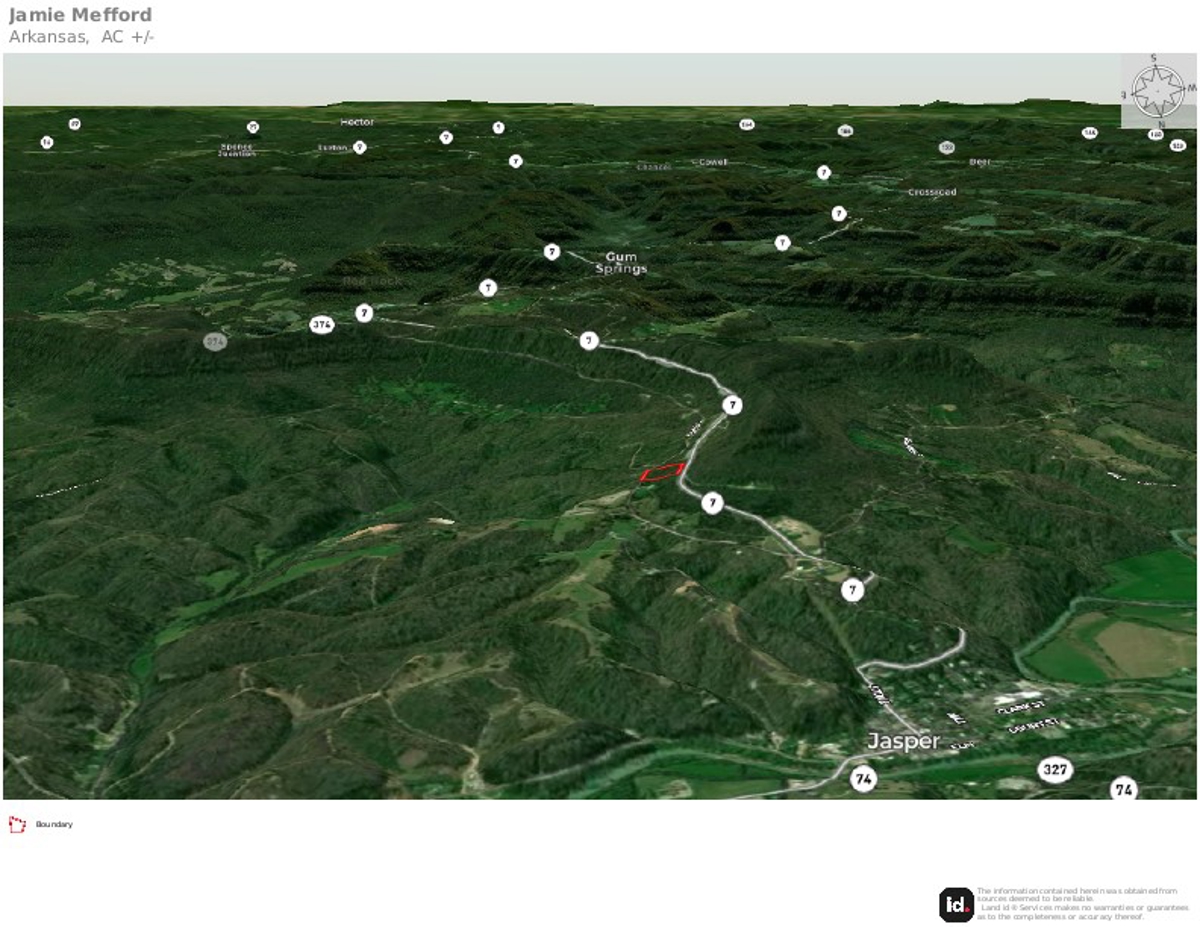The width and height of the screenshot is (1200, 927).
Task: Click the Deer place label
Action: (979, 162)
